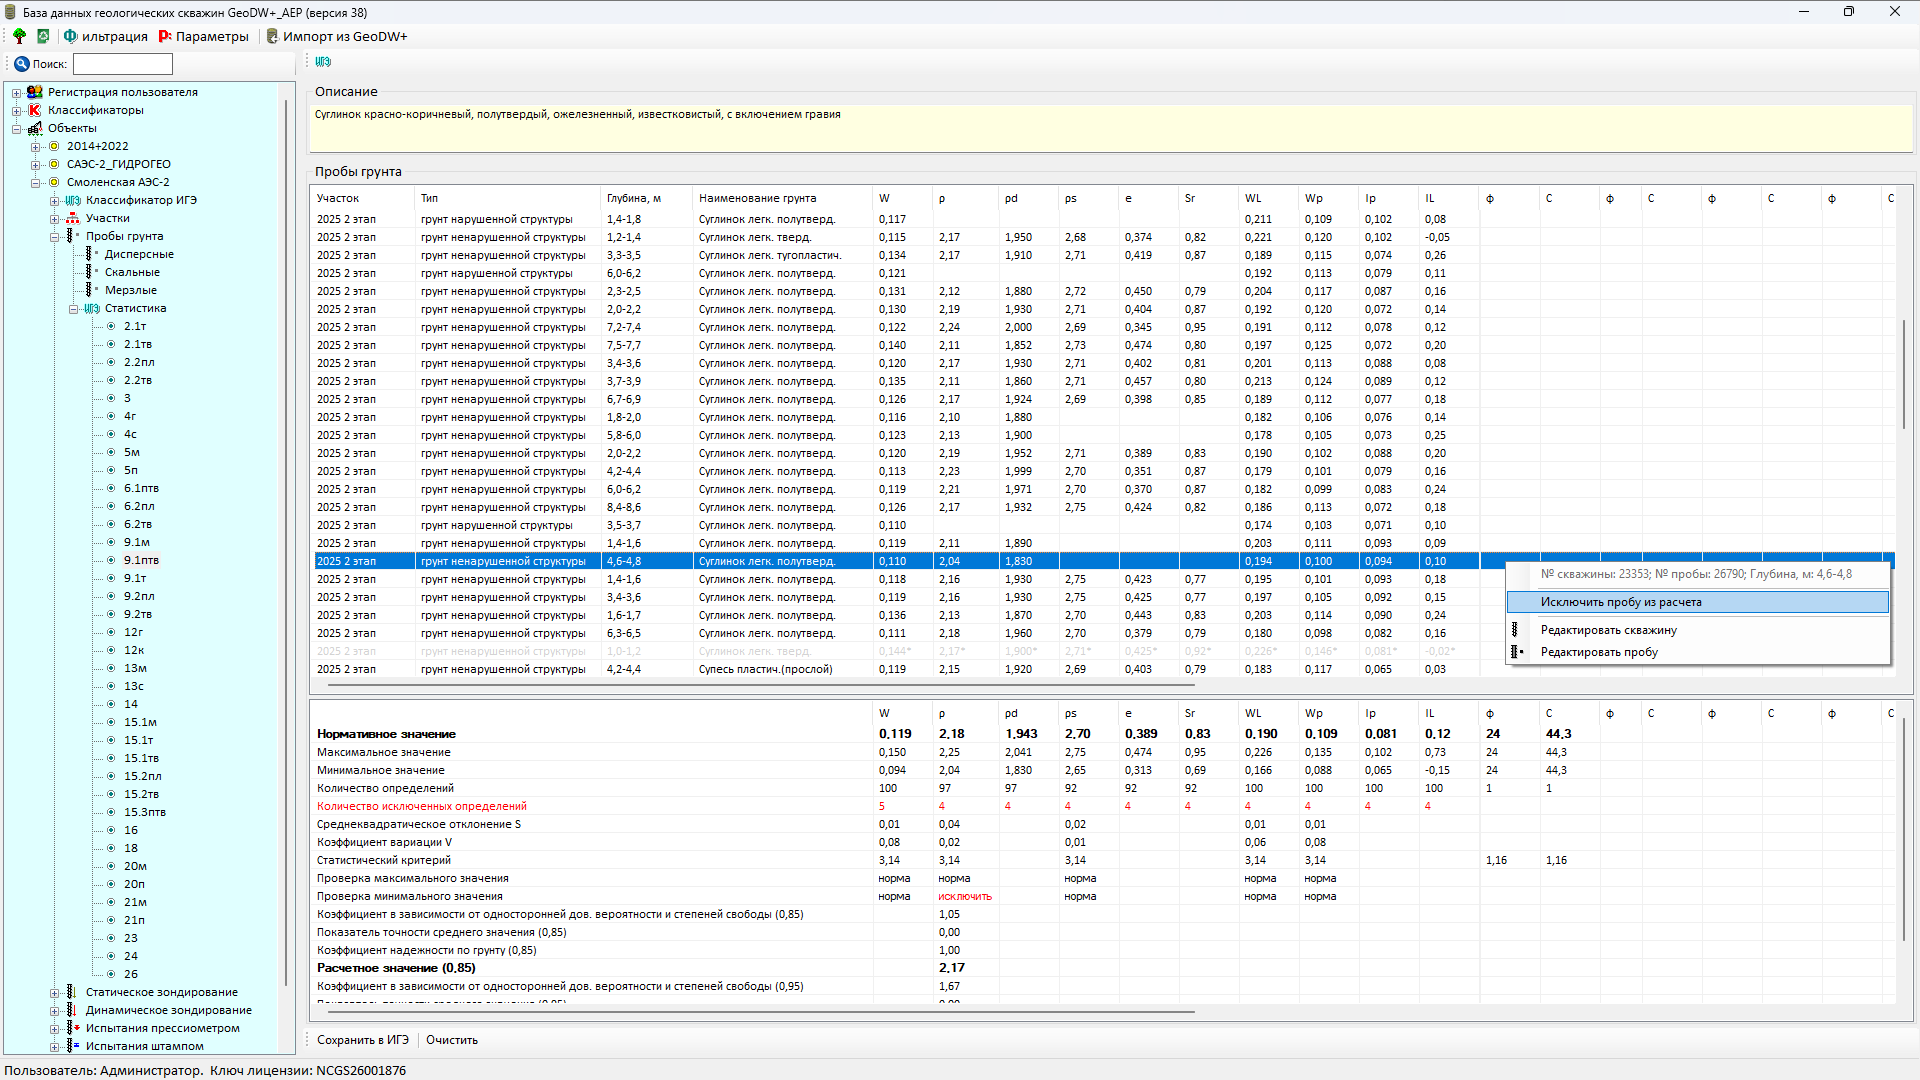Click the drill icon beside Пробы грунта
Screen dimensions: 1920x1080
click(72, 236)
